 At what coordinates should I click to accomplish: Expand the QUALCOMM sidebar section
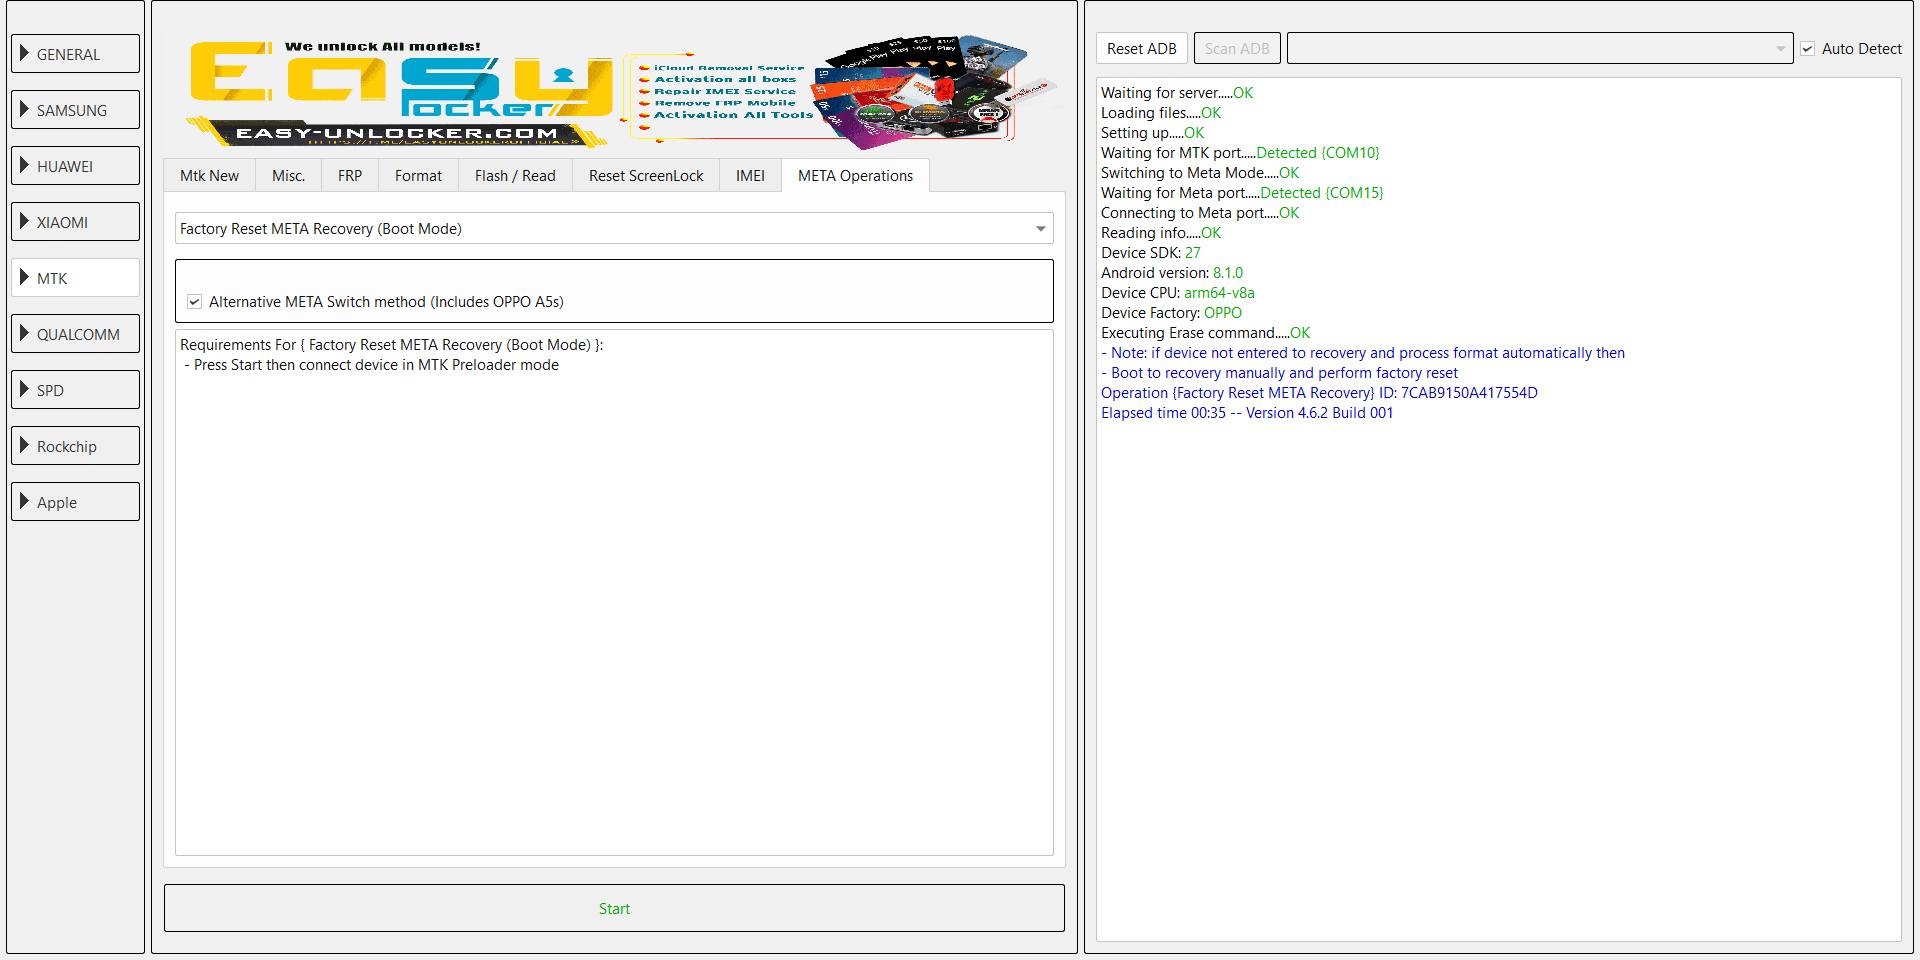[75, 334]
